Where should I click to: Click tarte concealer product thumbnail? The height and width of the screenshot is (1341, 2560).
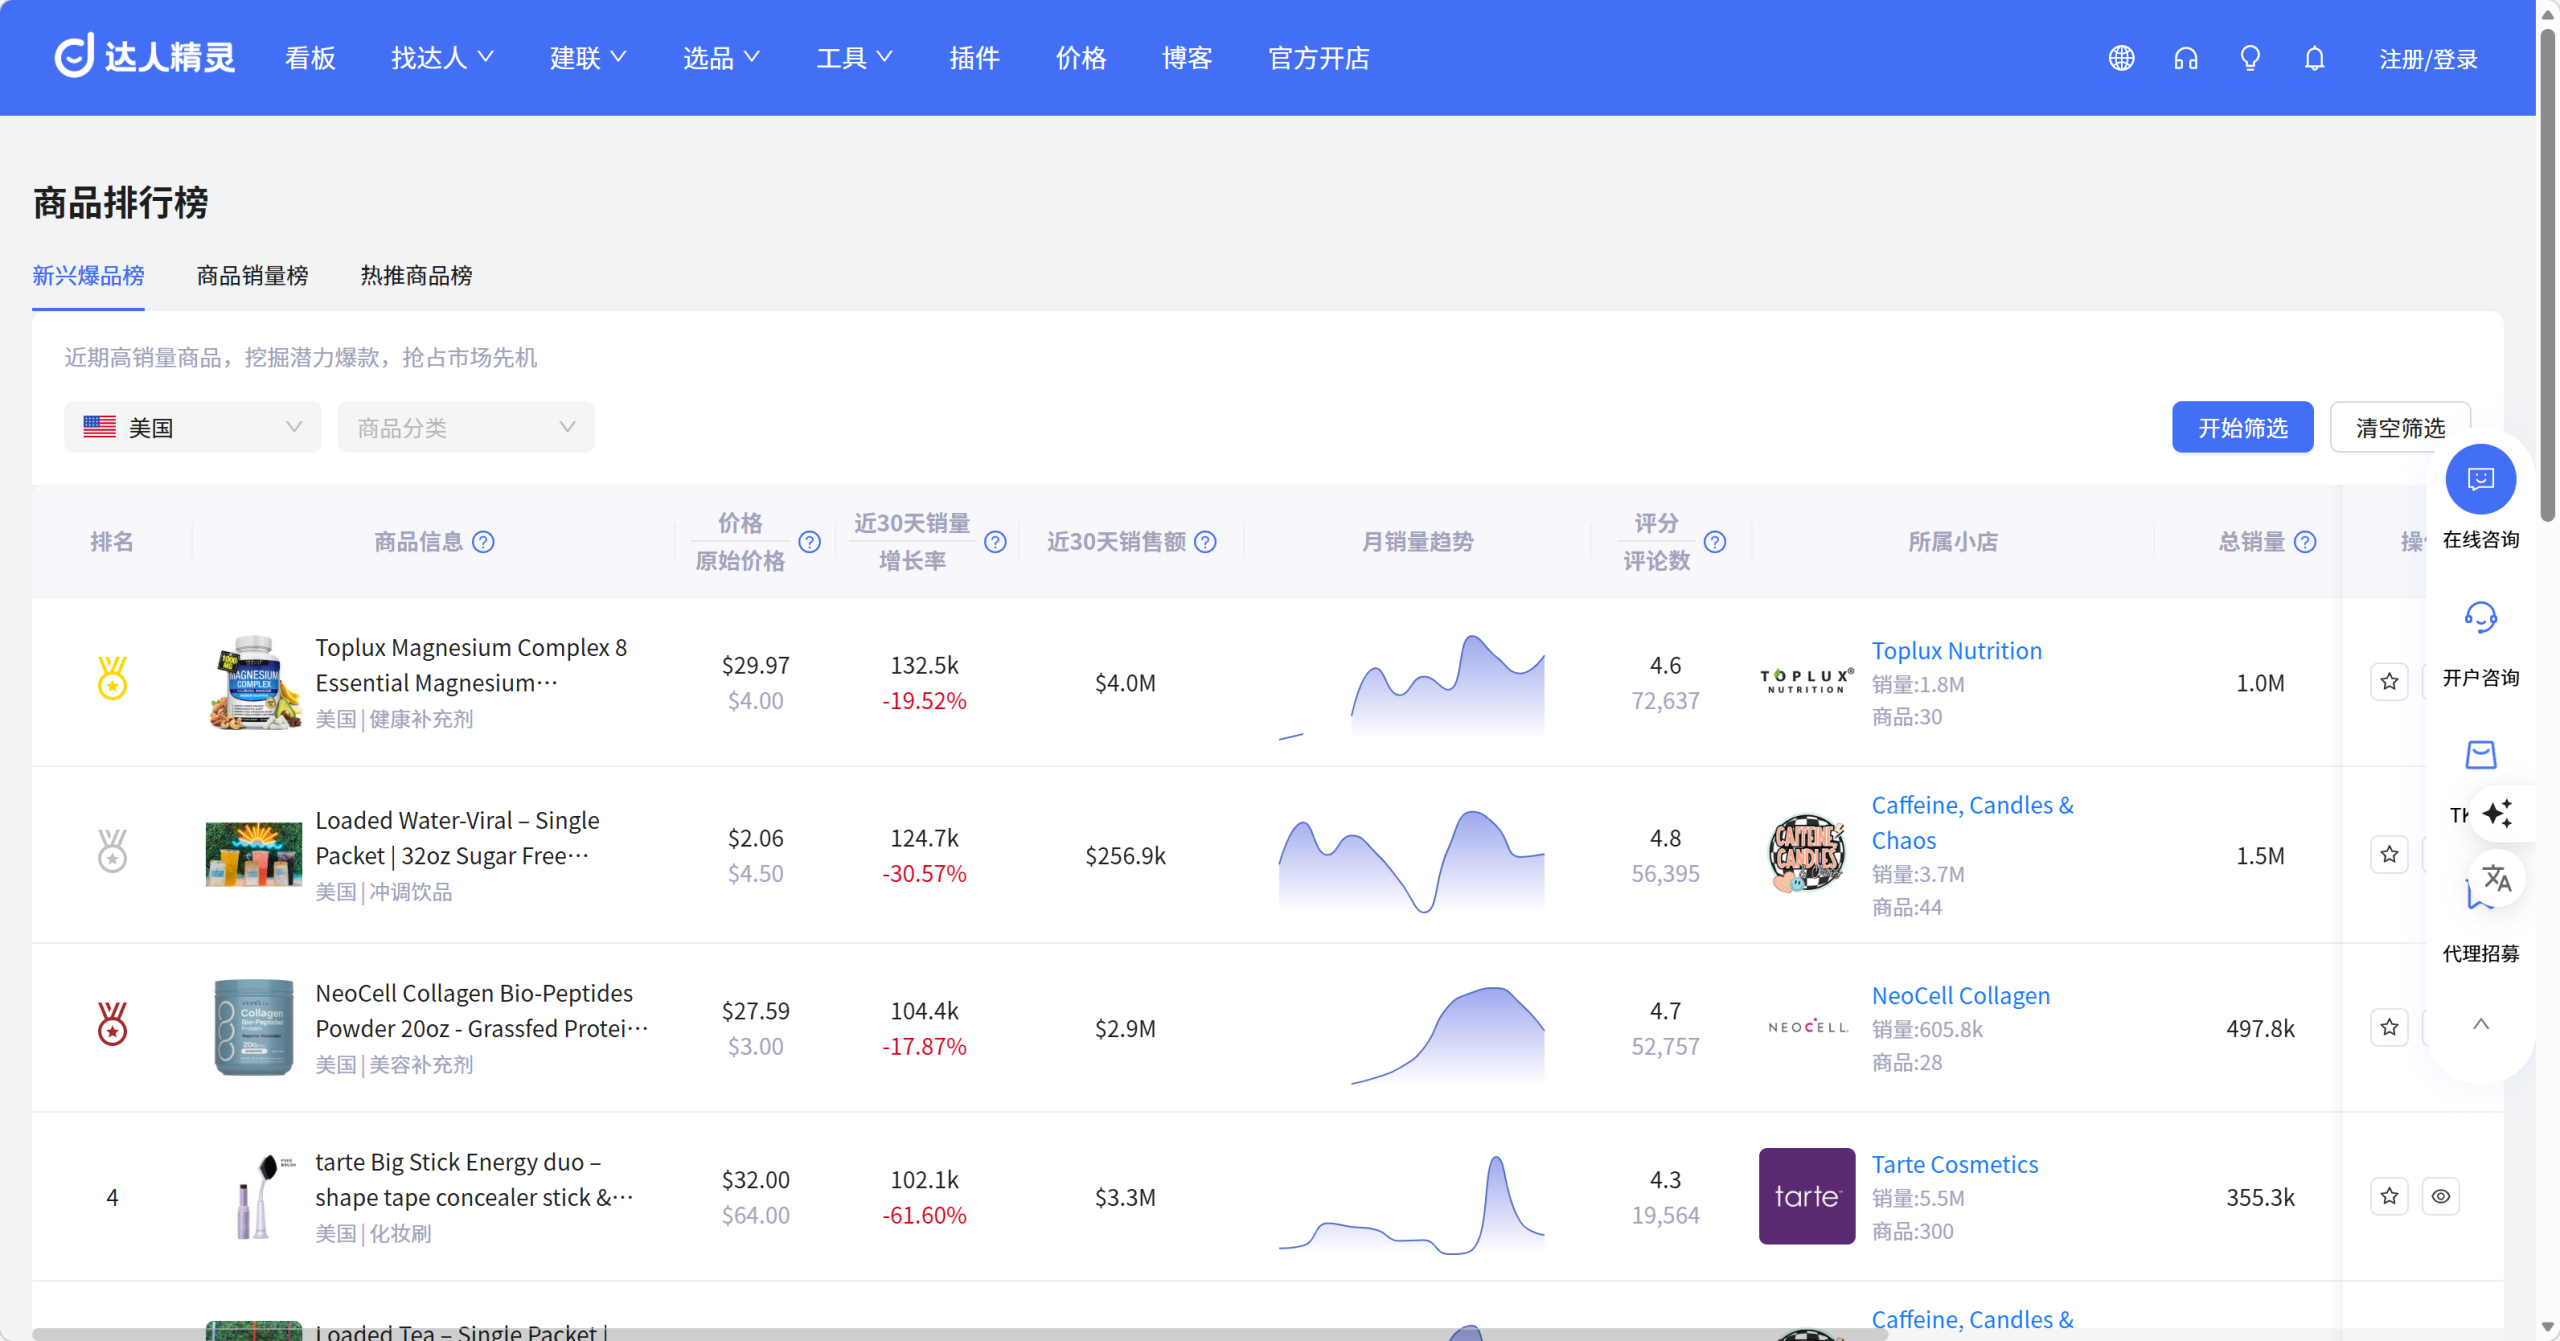[x=254, y=1197]
